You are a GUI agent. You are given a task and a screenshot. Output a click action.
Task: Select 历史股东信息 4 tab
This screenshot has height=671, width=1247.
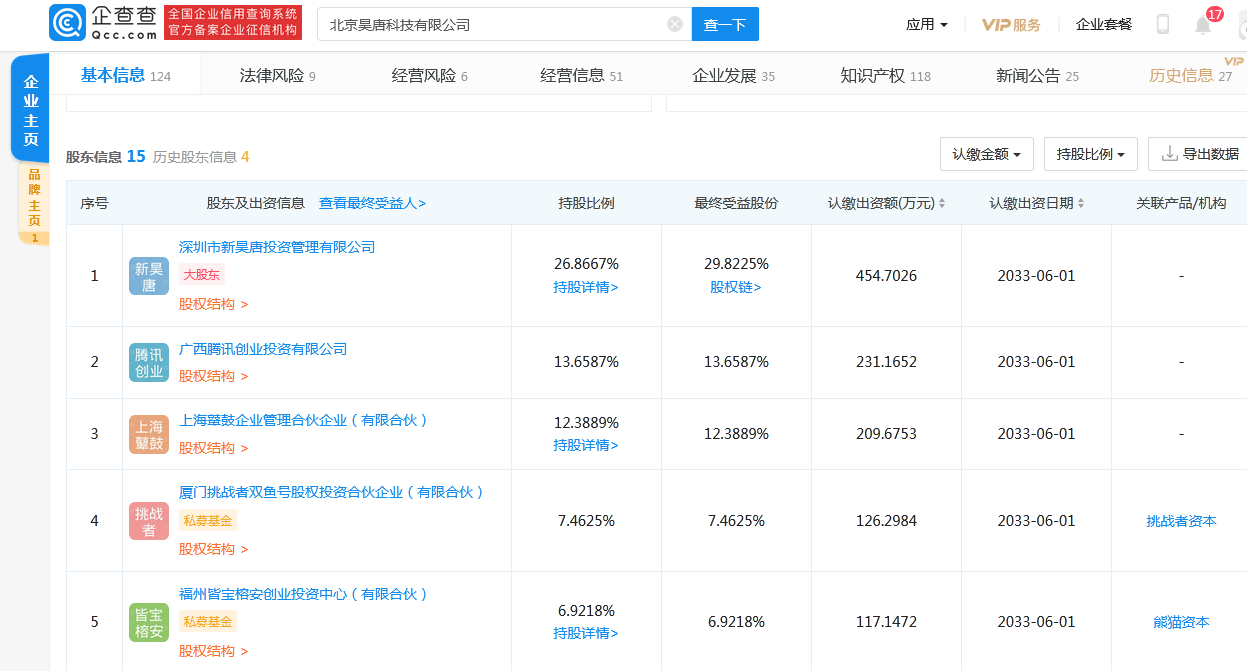coord(201,156)
